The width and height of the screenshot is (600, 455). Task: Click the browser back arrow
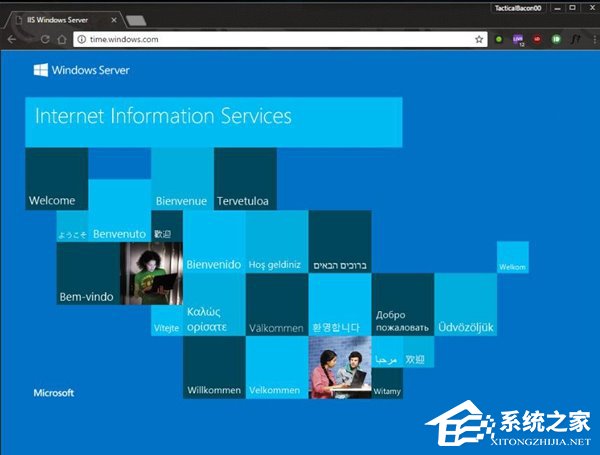click(12, 39)
